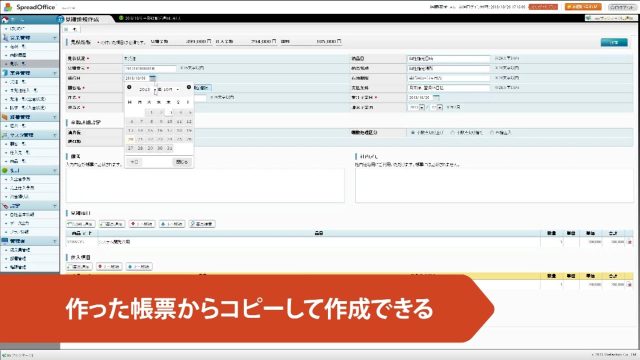Delete the first line item via red icon
Screen dimensions: 640x360
629,242
